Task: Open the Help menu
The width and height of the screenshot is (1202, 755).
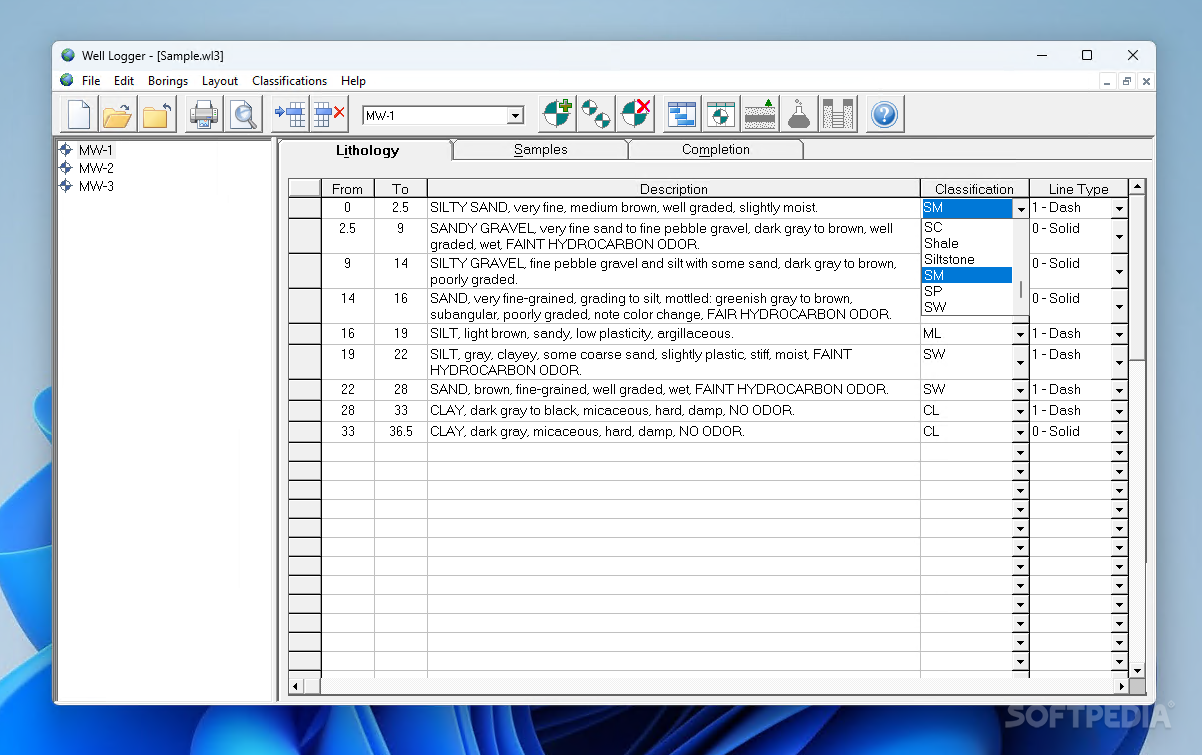Action: tap(353, 81)
